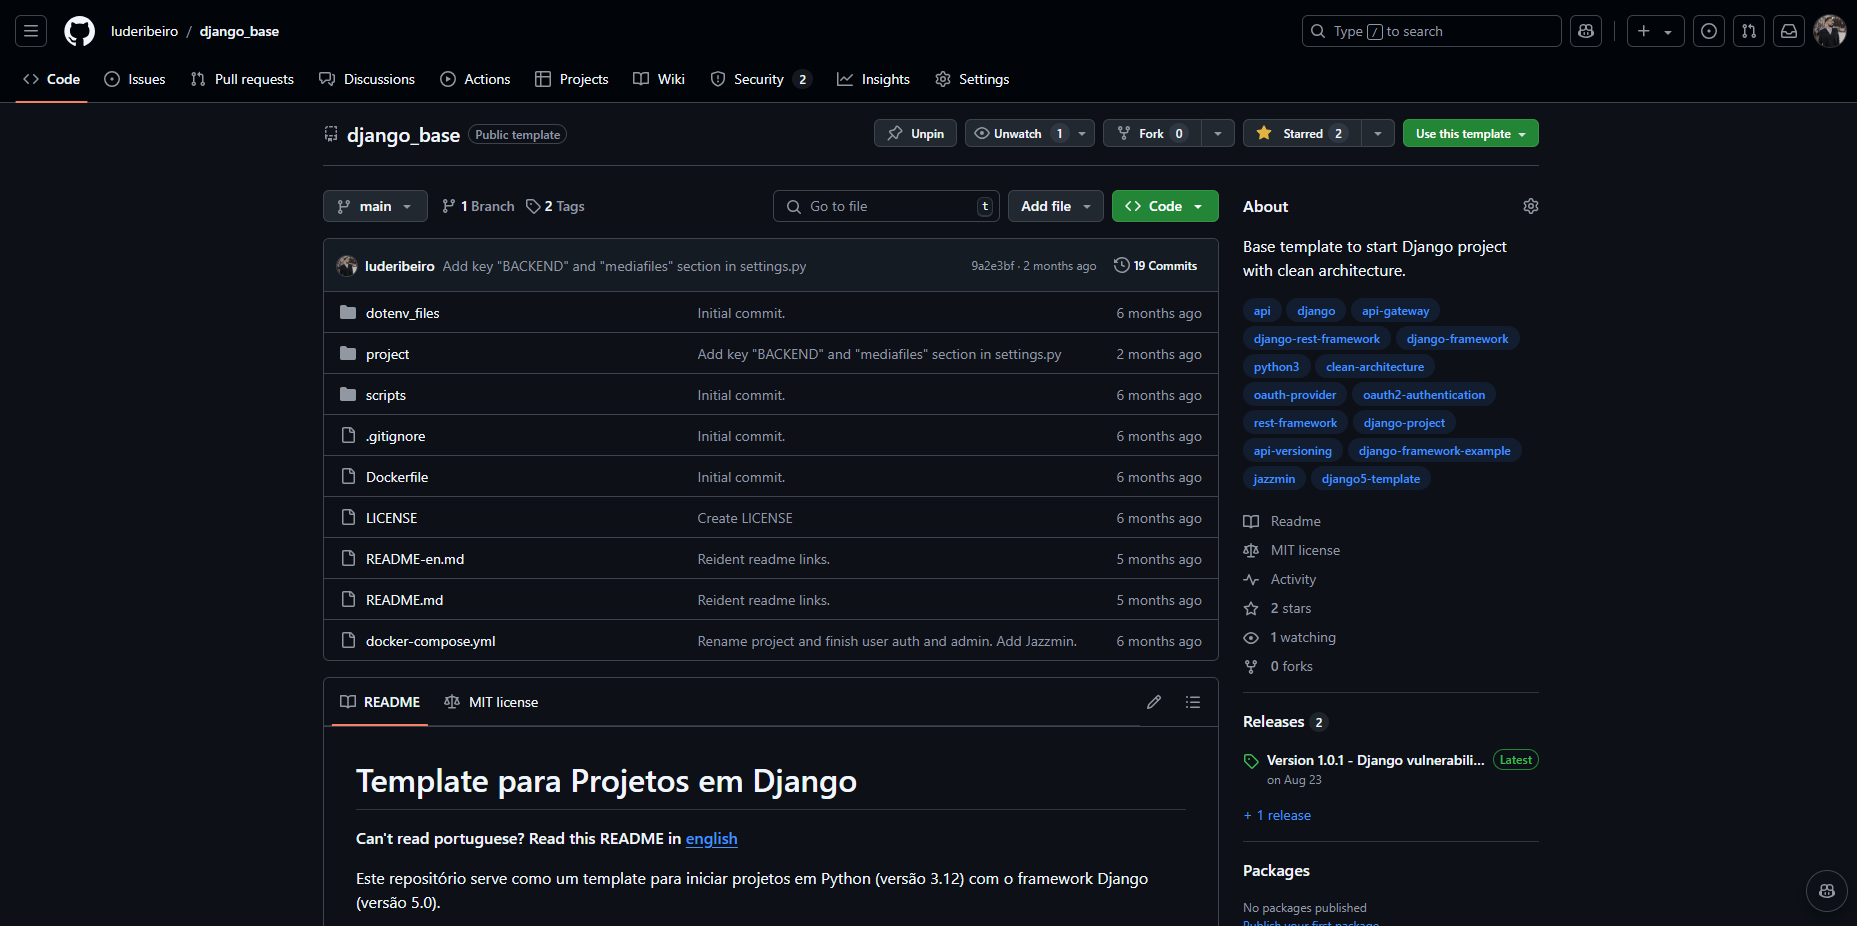Click the oauth2-authentication topic tag
The height and width of the screenshot is (926, 1857).
pos(1423,395)
